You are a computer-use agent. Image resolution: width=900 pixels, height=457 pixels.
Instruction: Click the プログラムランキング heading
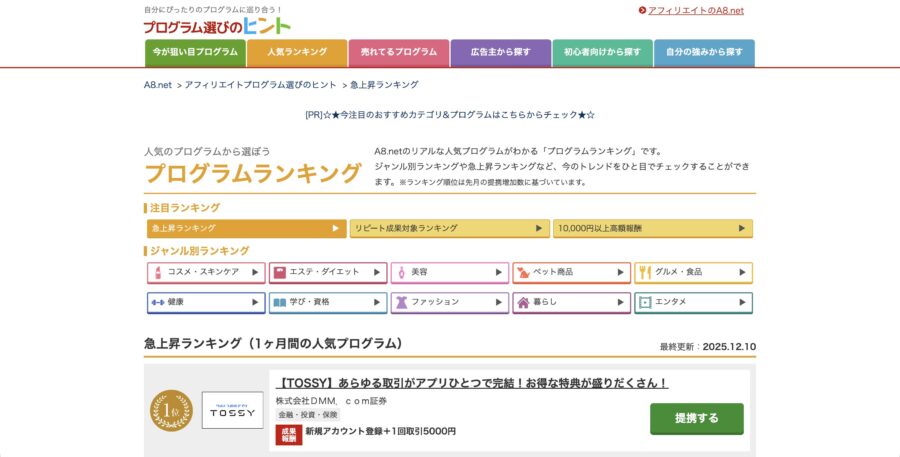coord(253,173)
